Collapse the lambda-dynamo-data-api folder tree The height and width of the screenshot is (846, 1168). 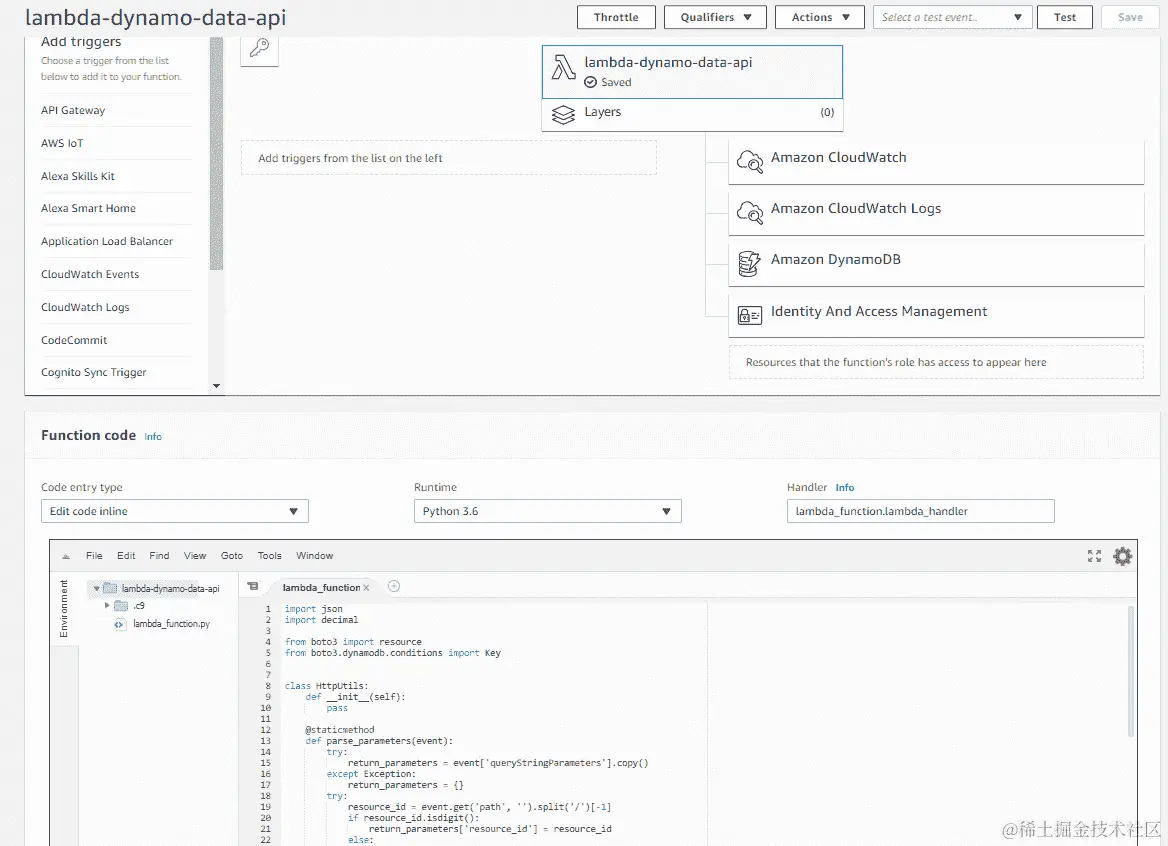[96, 588]
